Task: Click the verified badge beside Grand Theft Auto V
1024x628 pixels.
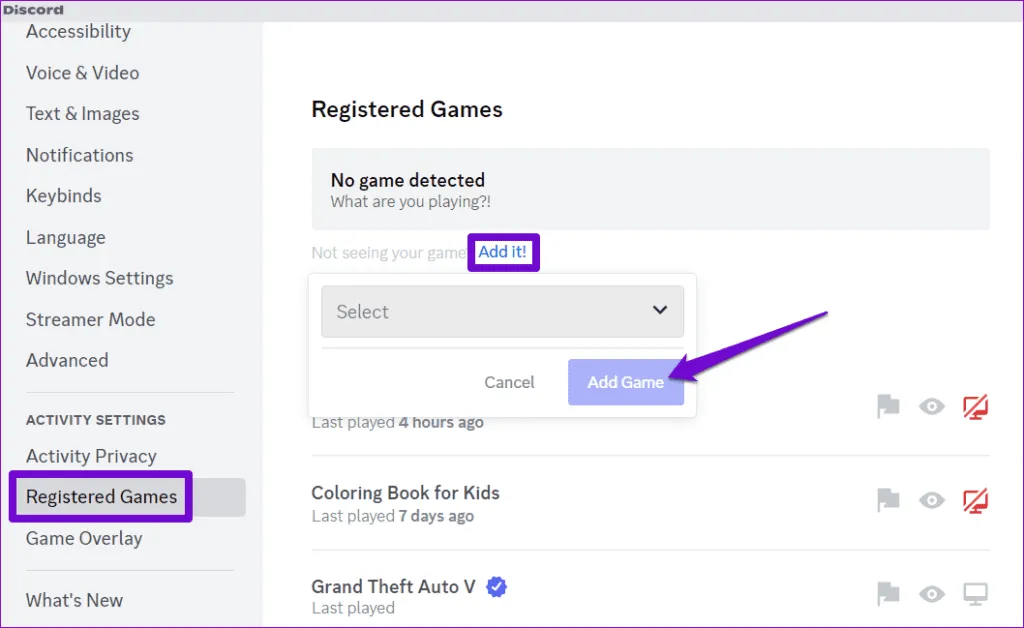Action: click(497, 587)
